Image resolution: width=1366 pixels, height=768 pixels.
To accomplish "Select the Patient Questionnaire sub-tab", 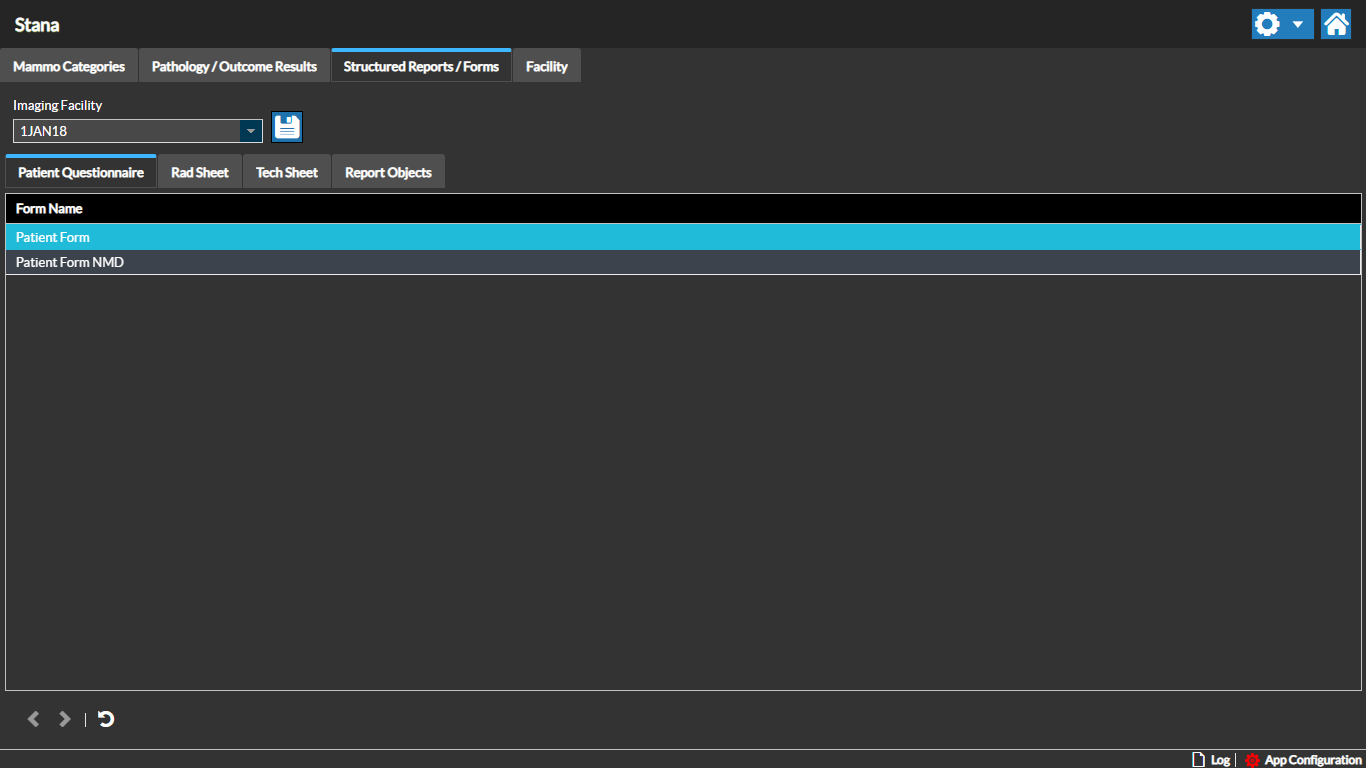I will pyautogui.click(x=81, y=173).
